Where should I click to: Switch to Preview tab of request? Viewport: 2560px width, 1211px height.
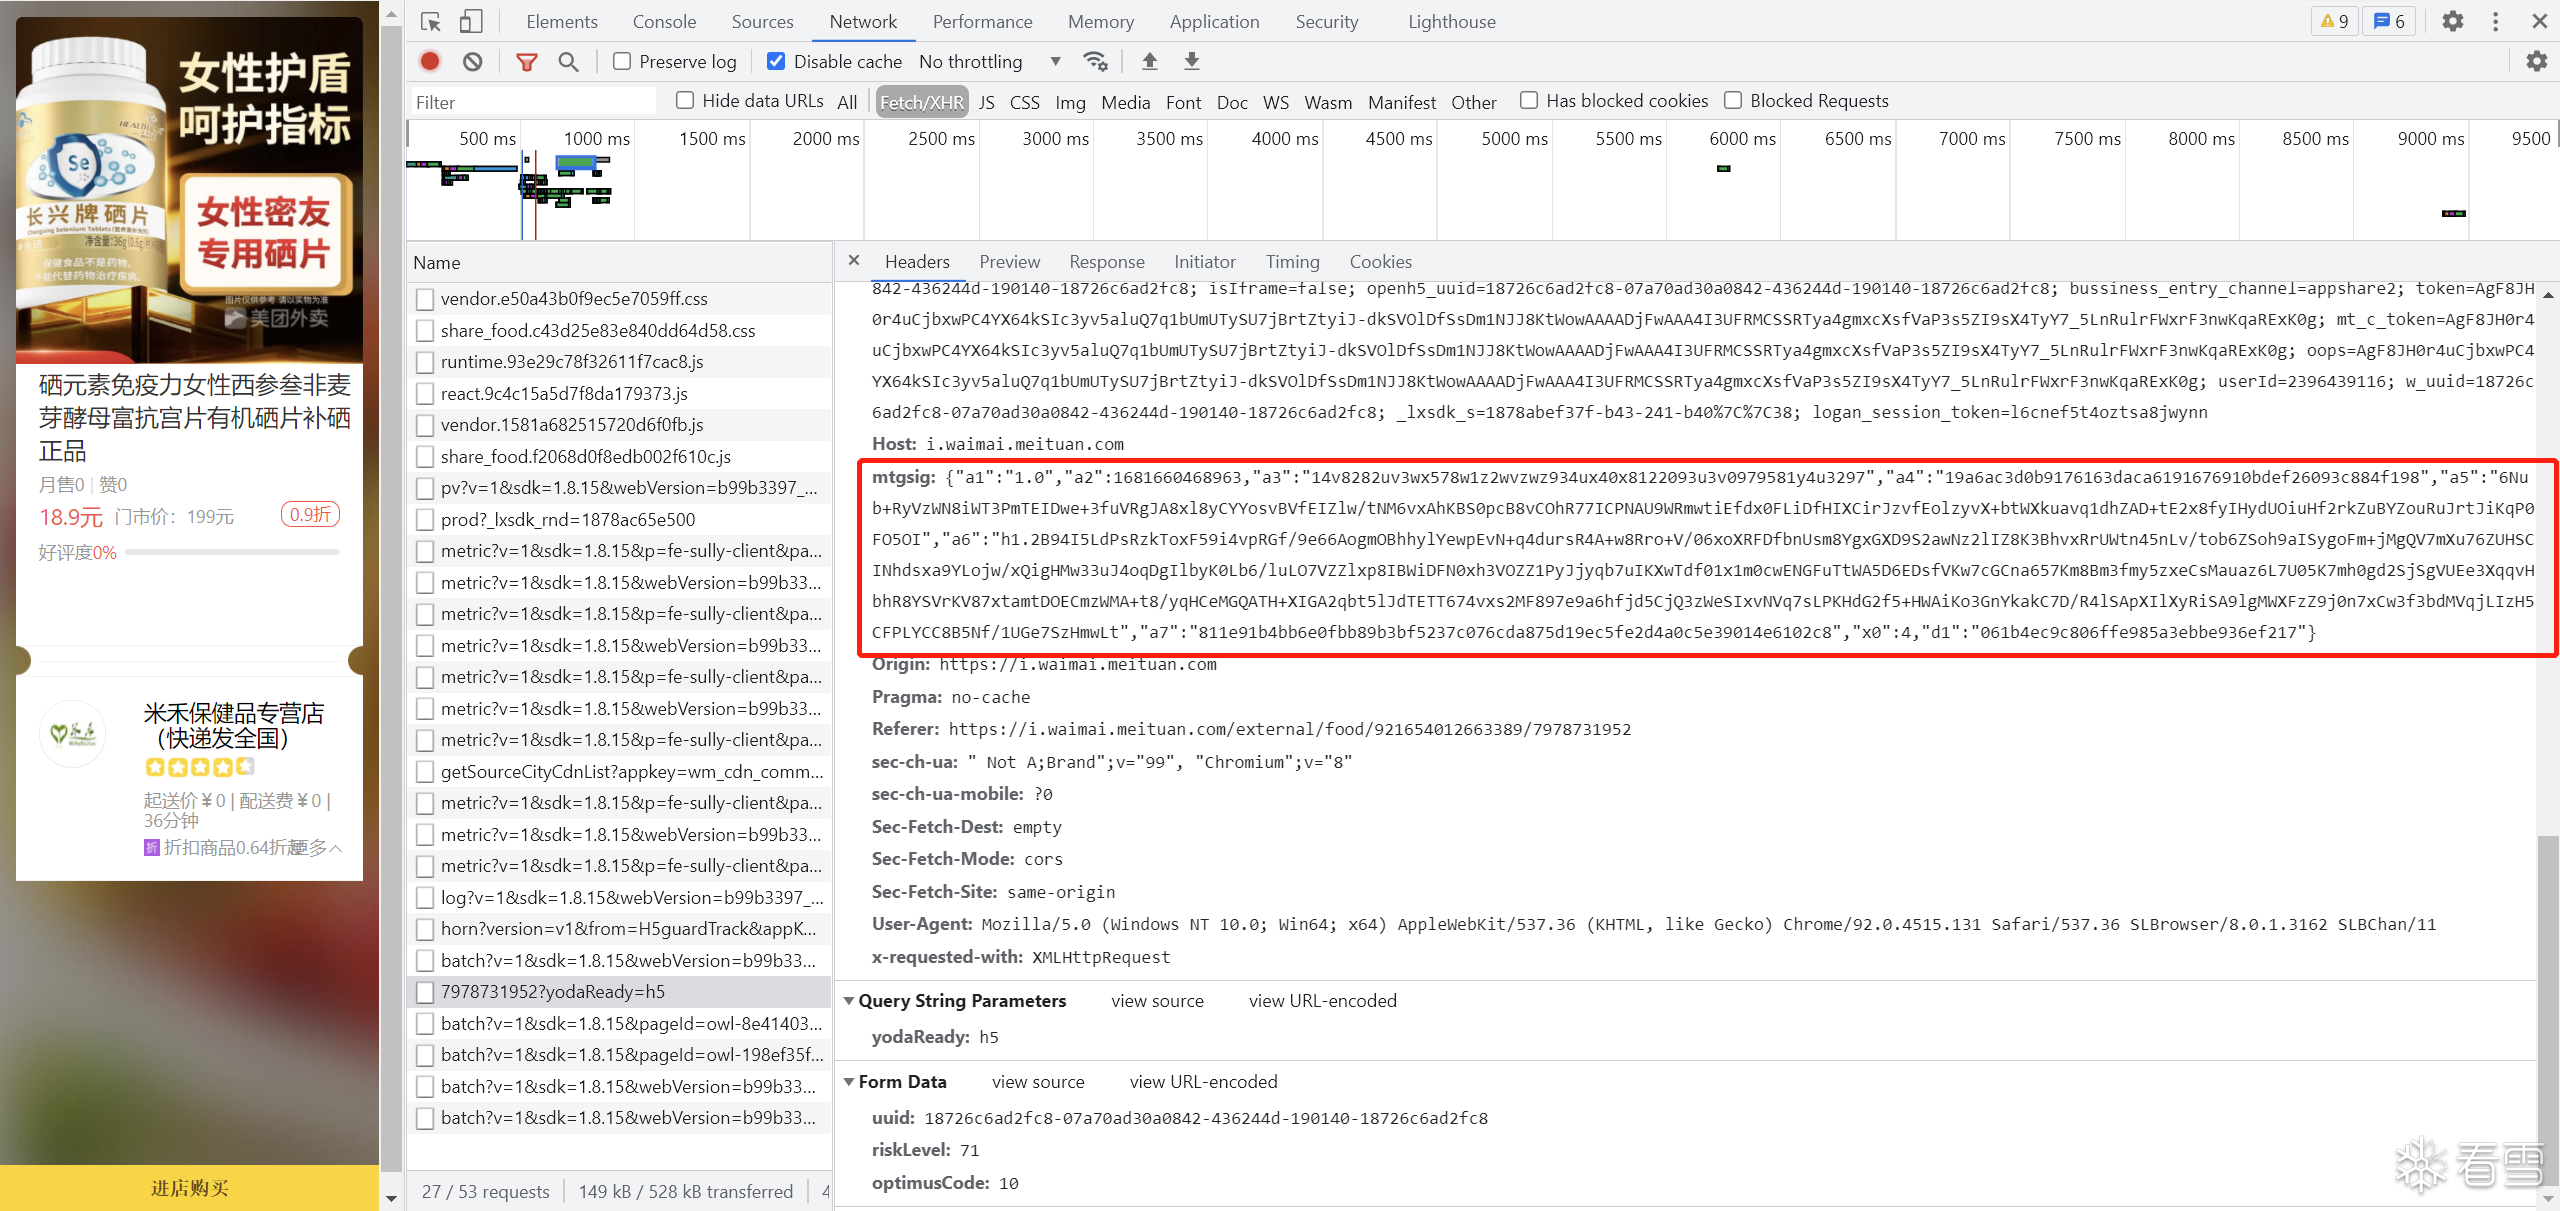(1009, 261)
